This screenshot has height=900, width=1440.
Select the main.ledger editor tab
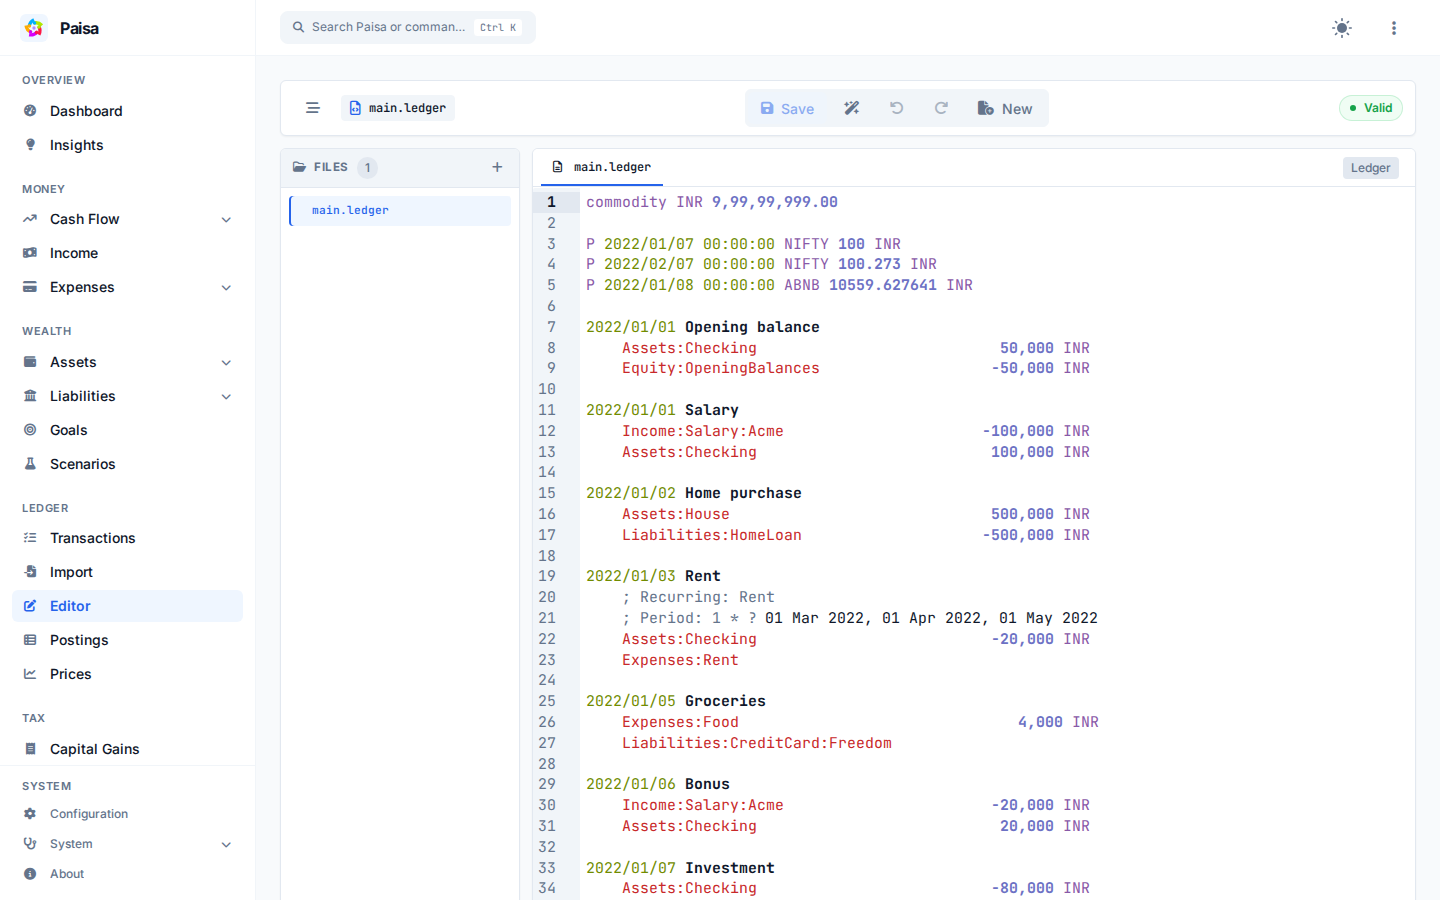pyautogui.click(x=602, y=167)
